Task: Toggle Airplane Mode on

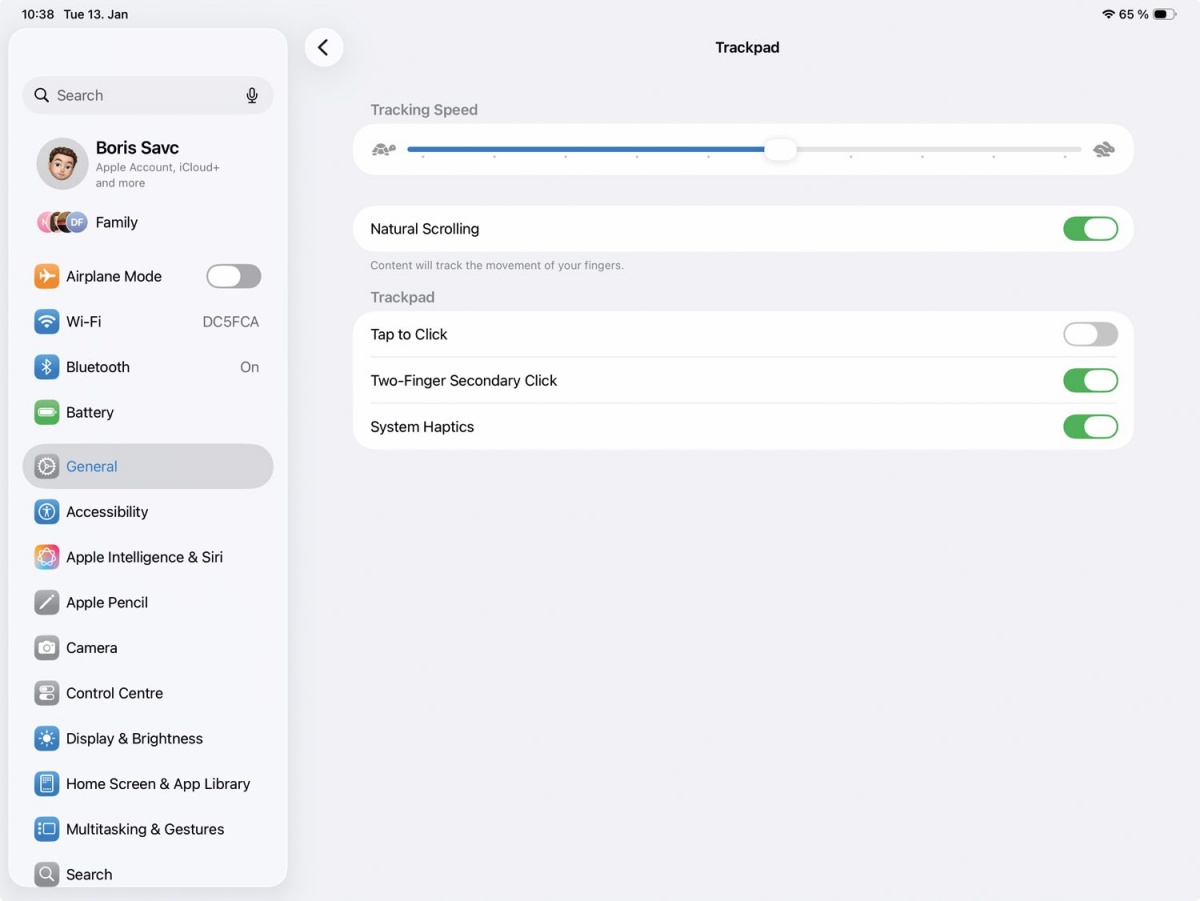Action: (x=234, y=276)
